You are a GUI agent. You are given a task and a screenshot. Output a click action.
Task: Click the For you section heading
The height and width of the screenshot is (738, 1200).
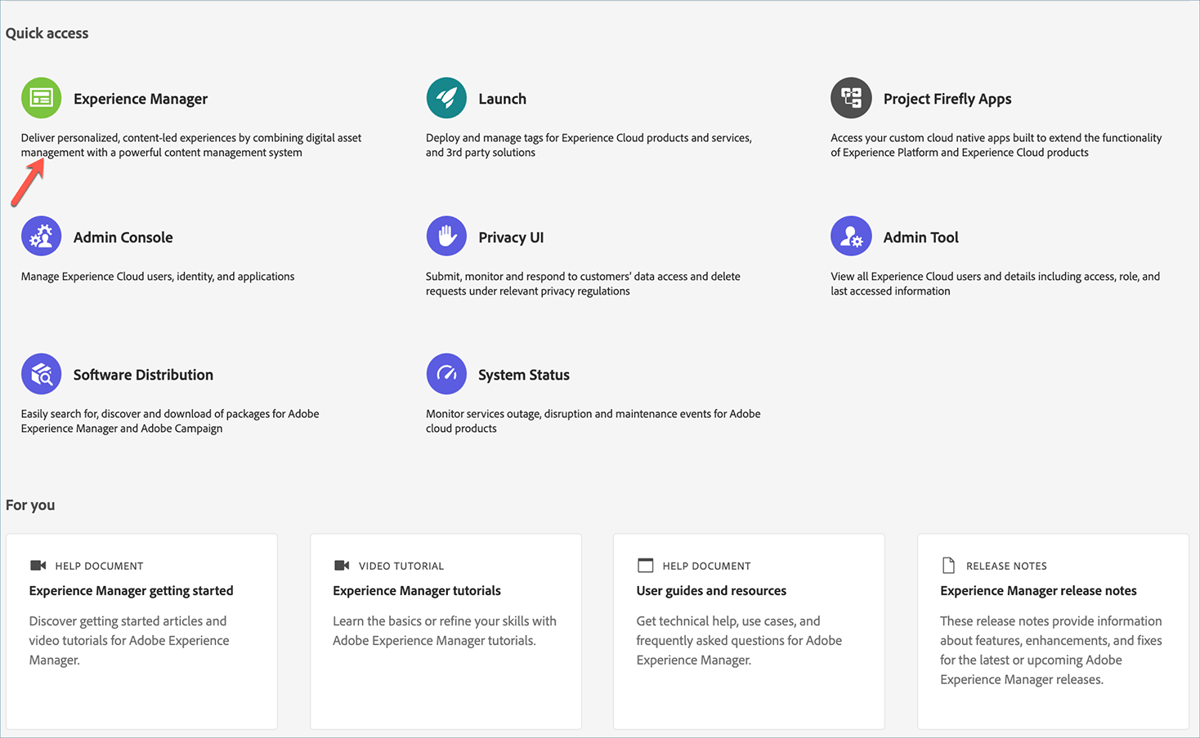(x=30, y=504)
